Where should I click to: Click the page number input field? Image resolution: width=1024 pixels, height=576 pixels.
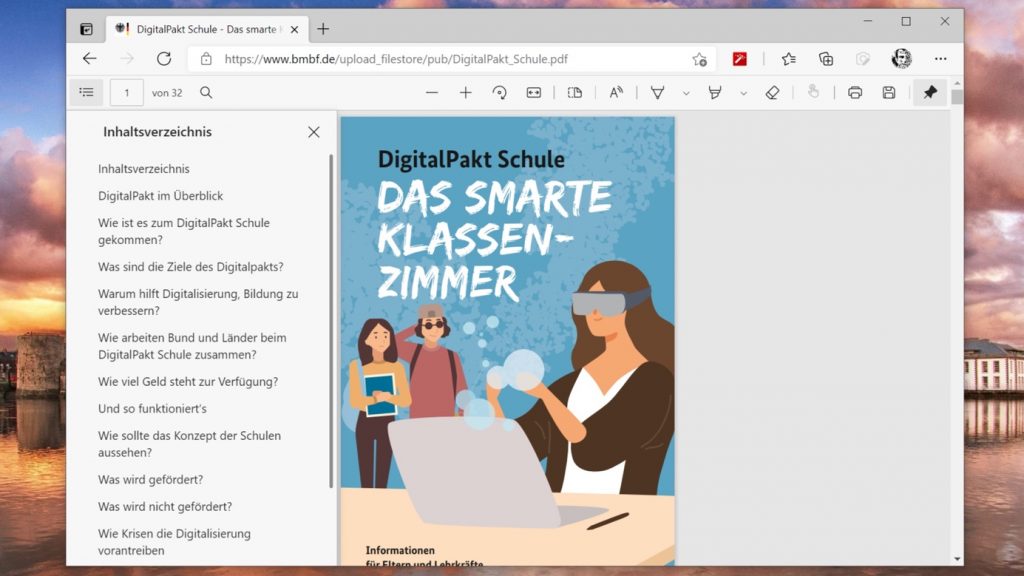(x=126, y=92)
